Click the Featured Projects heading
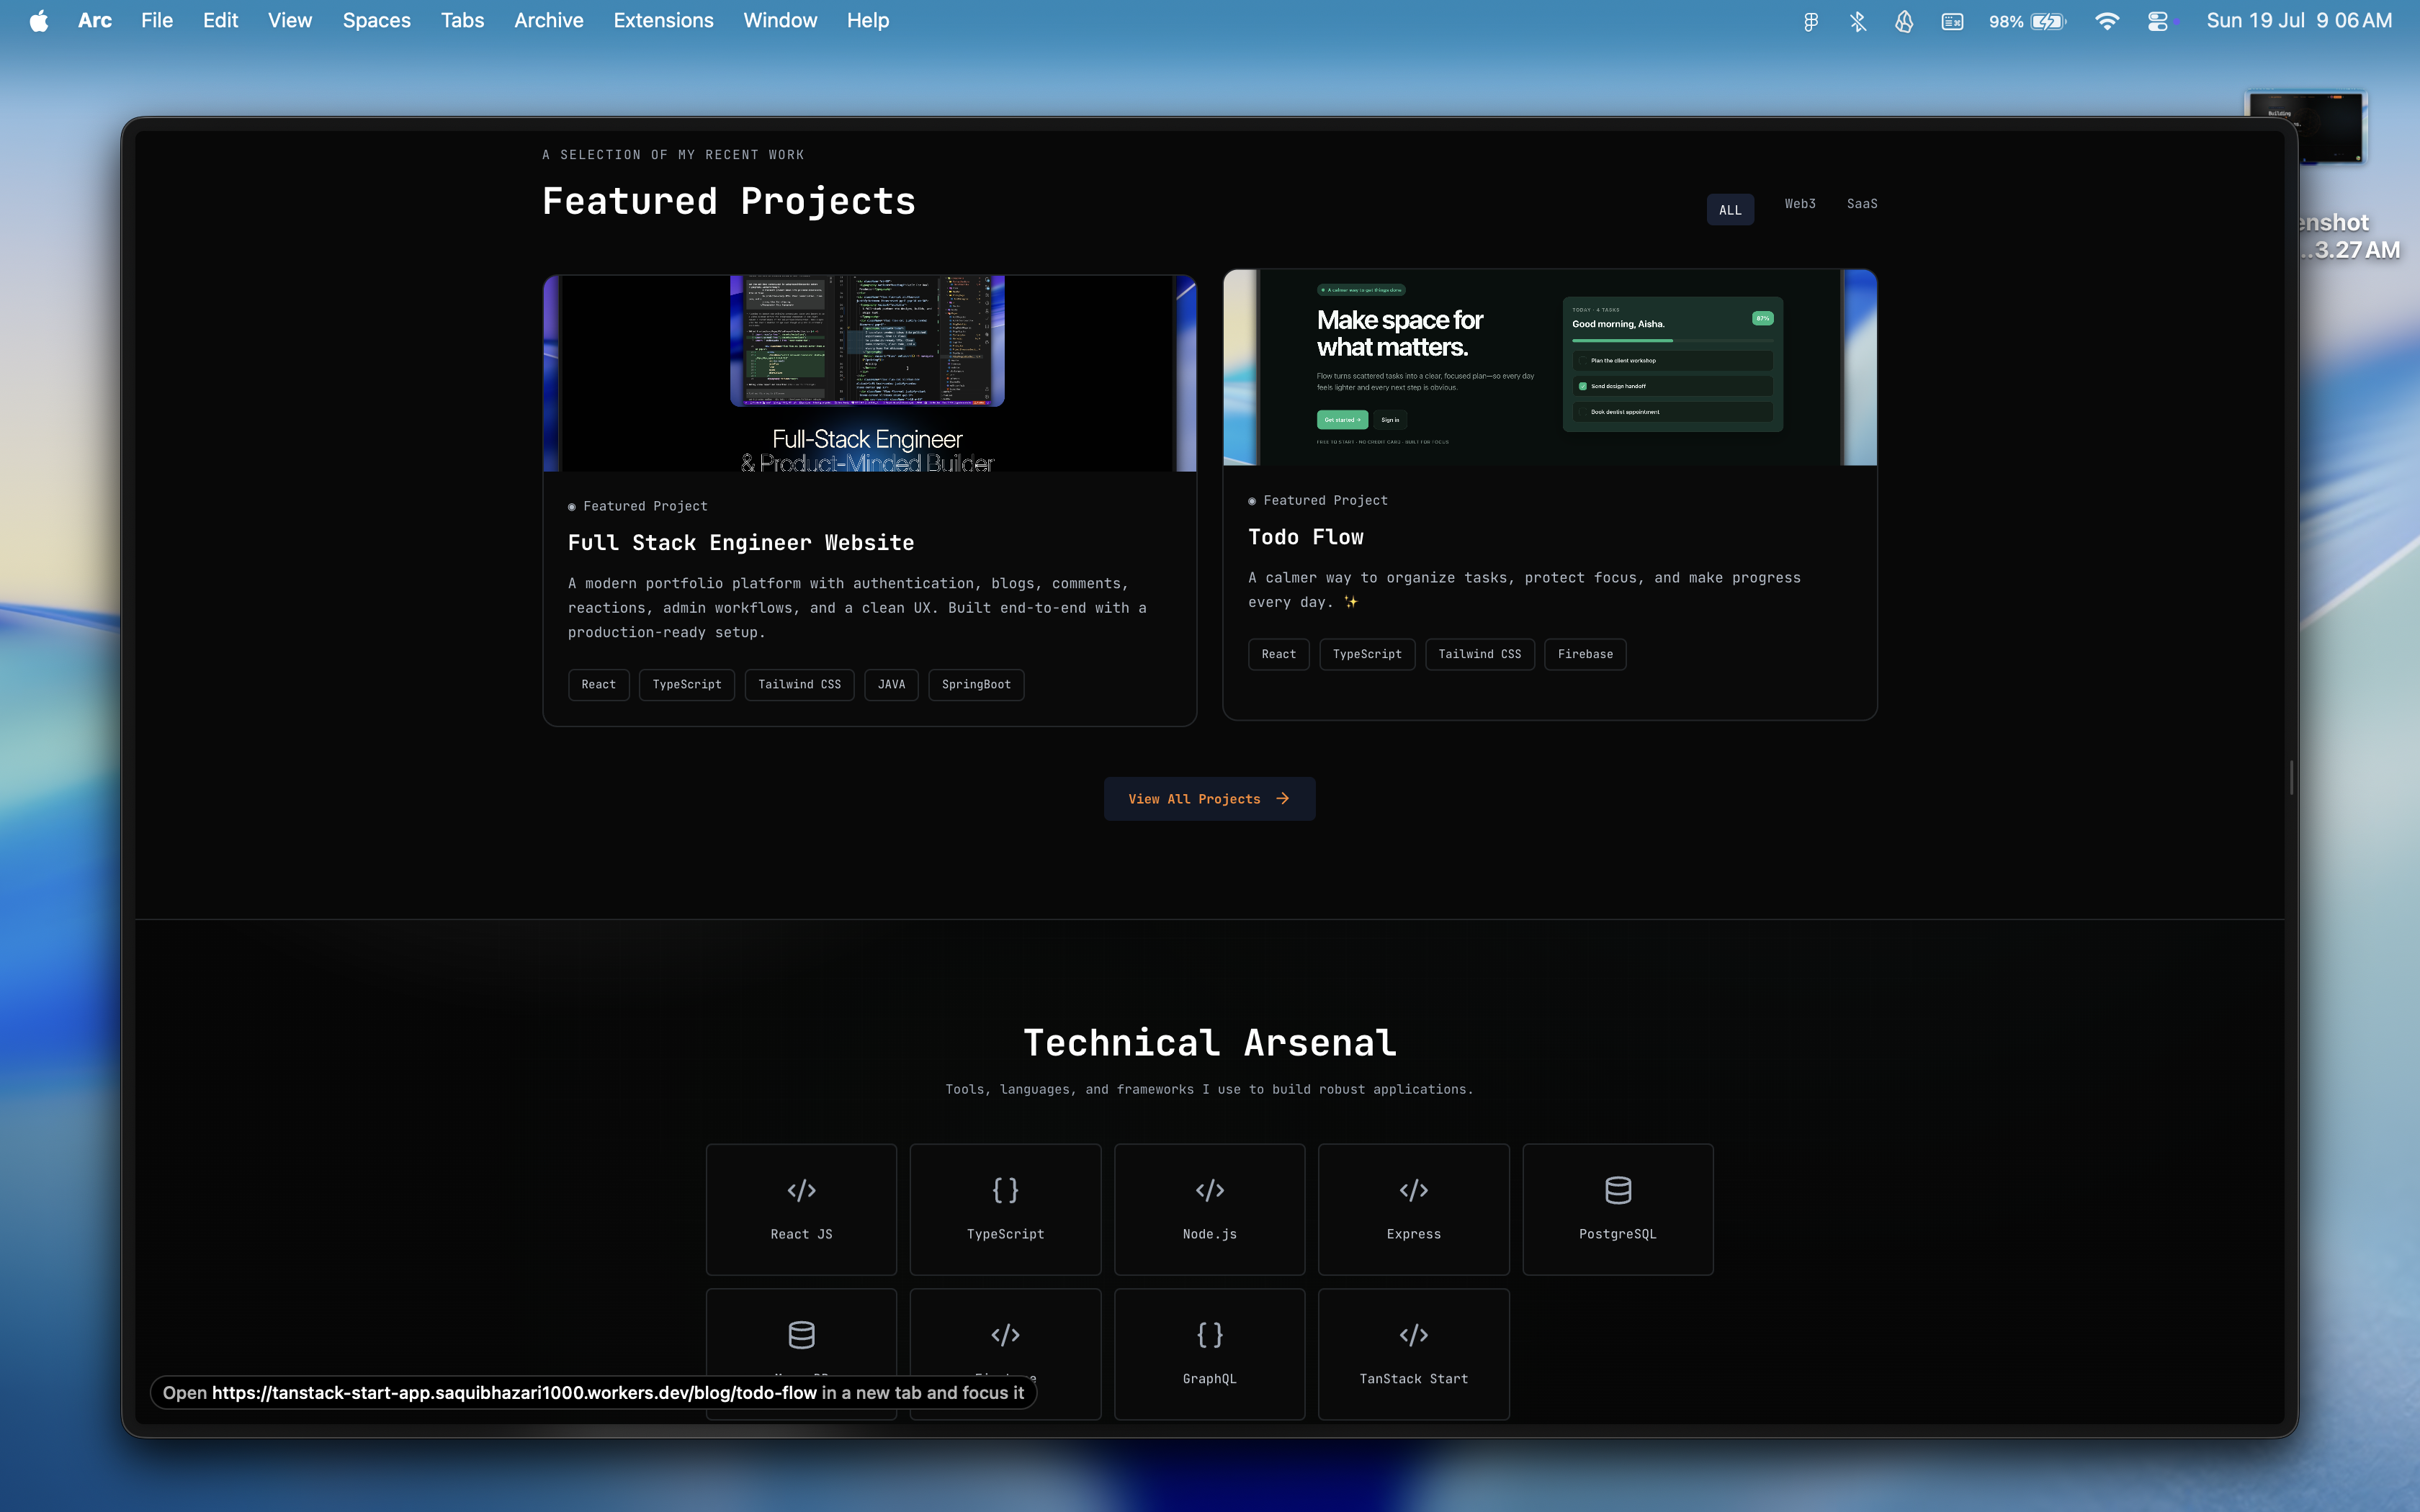Image resolution: width=2420 pixels, height=1512 pixels. 729,201
